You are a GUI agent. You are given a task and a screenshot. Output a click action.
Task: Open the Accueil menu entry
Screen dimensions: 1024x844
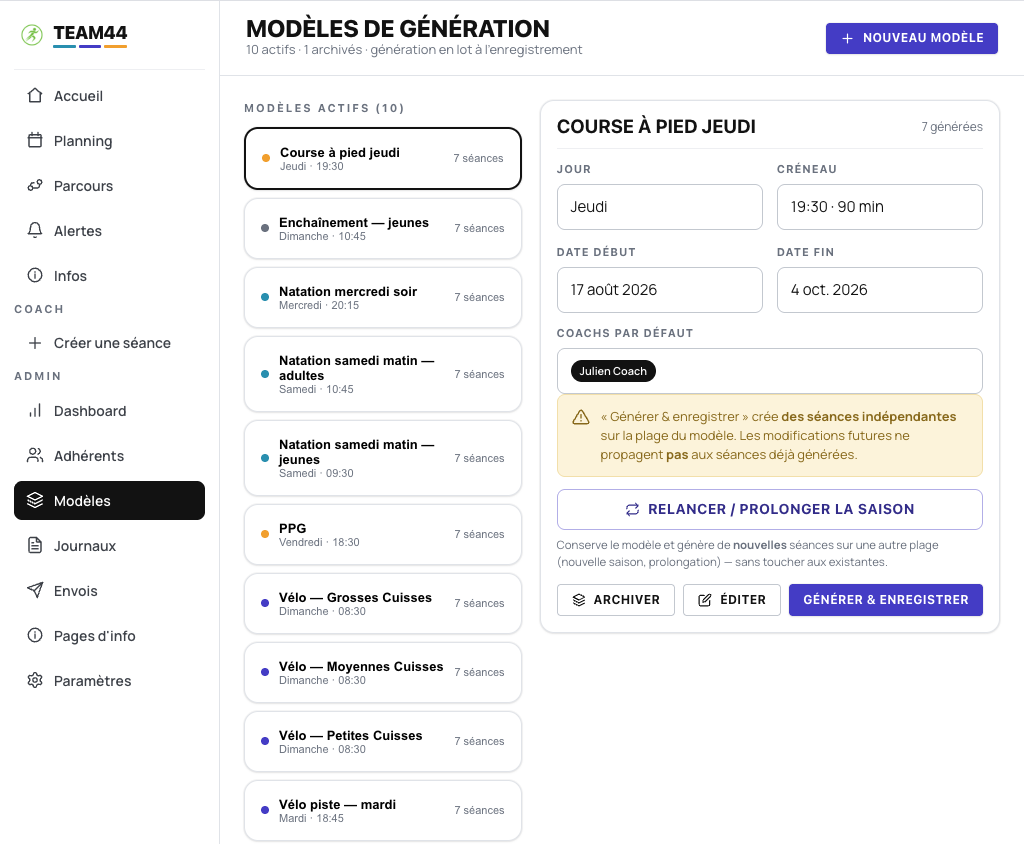pyautogui.click(x=109, y=96)
